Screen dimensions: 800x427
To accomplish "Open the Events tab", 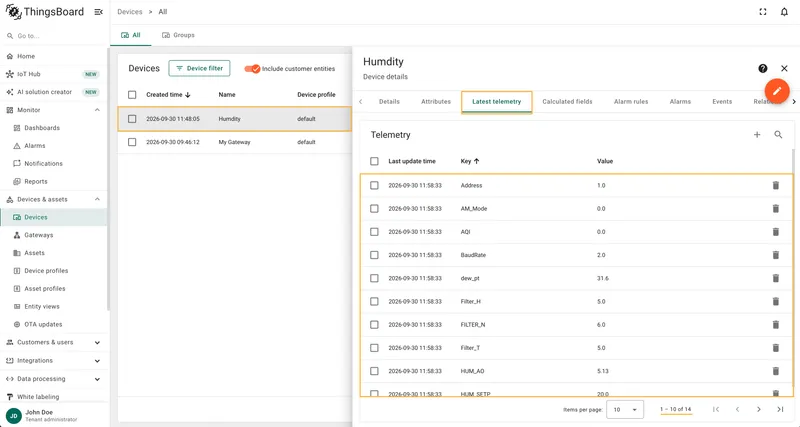I will tap(722, 102).
